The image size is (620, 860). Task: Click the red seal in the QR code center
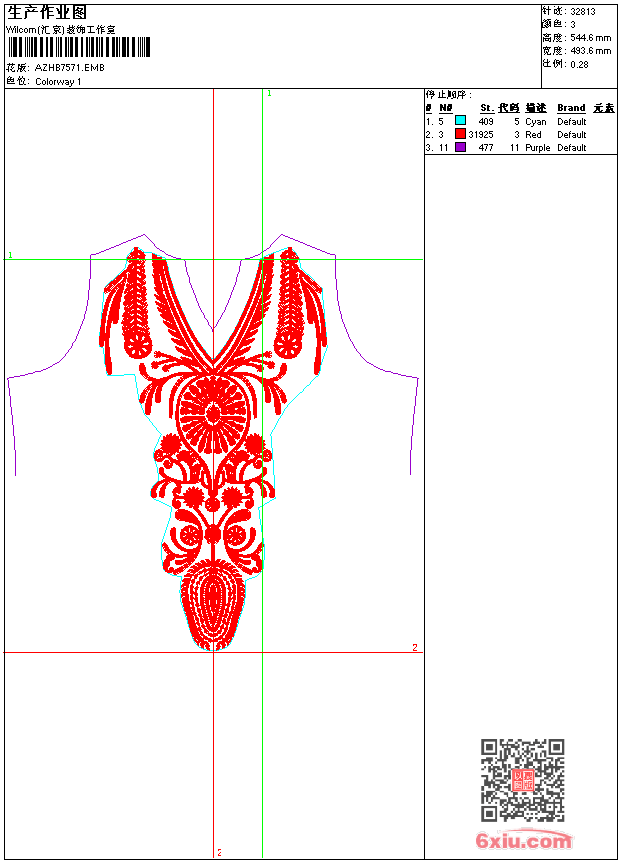tap(522, 781)
